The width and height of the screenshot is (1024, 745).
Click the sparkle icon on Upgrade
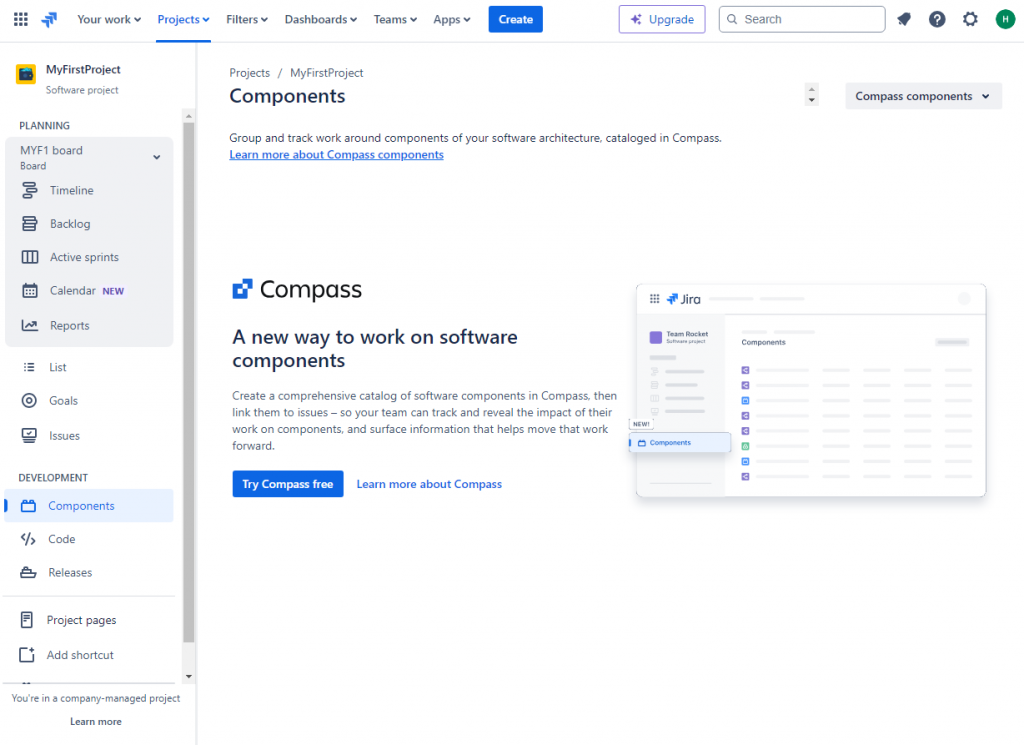coord(635,20)
